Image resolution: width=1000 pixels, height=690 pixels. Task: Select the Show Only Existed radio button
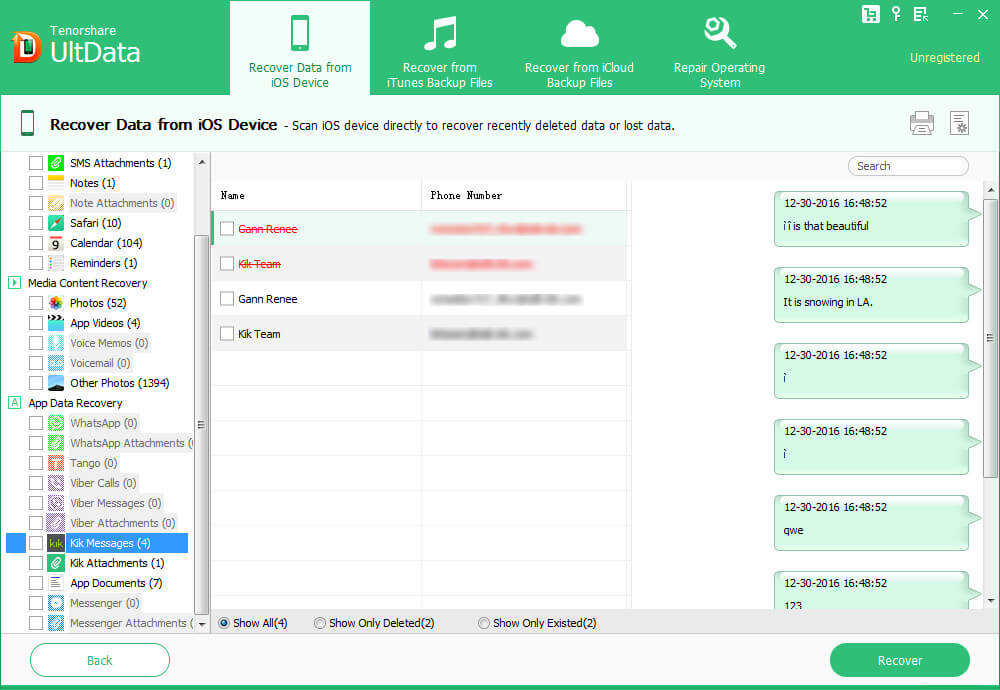click(484, 623)
